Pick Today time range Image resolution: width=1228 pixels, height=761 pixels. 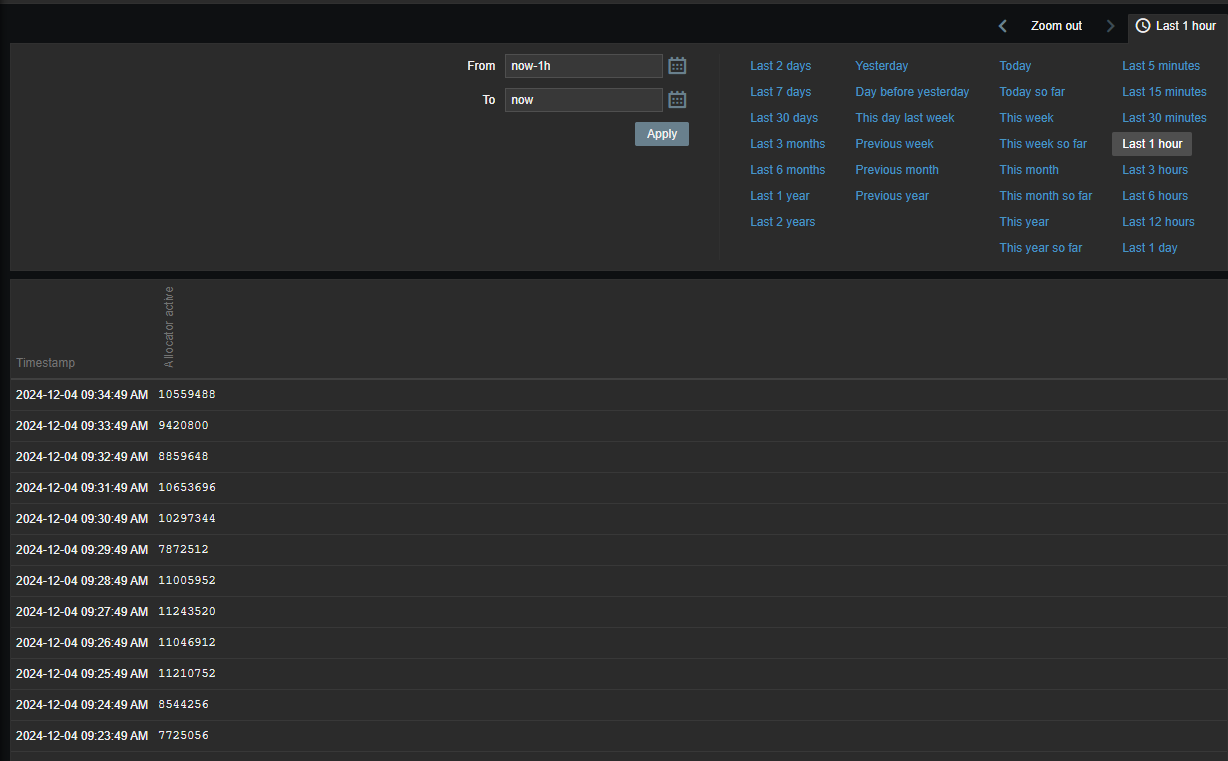(1015, 66)
